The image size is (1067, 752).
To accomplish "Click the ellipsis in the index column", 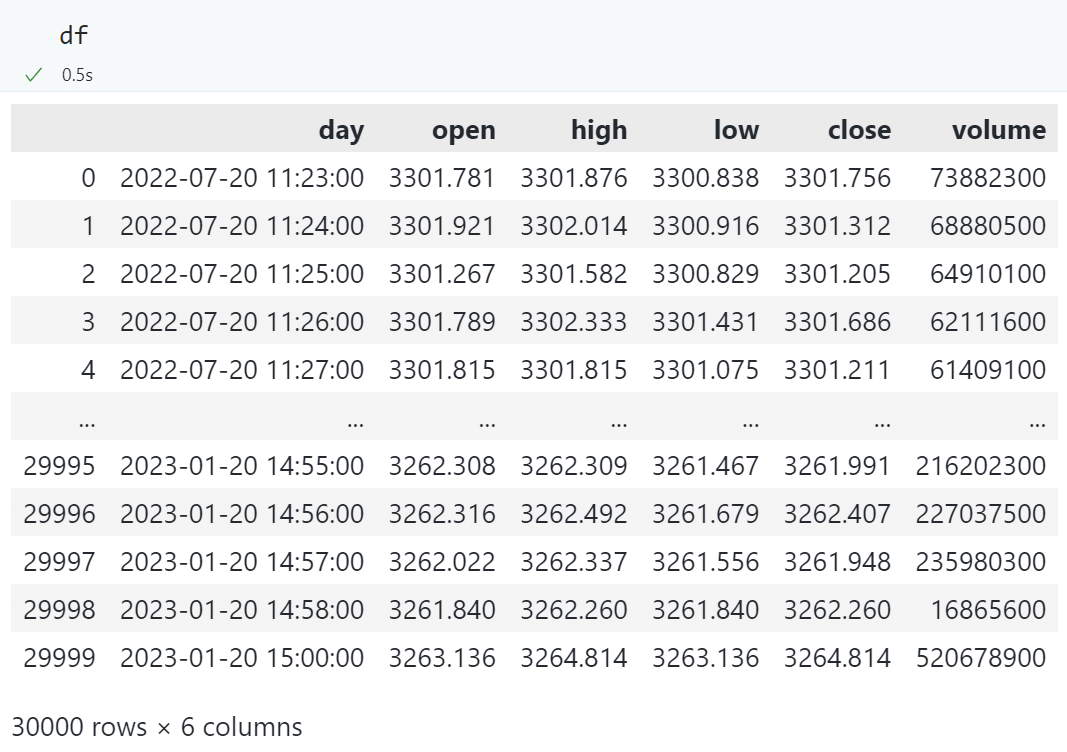I will point(86,420).
